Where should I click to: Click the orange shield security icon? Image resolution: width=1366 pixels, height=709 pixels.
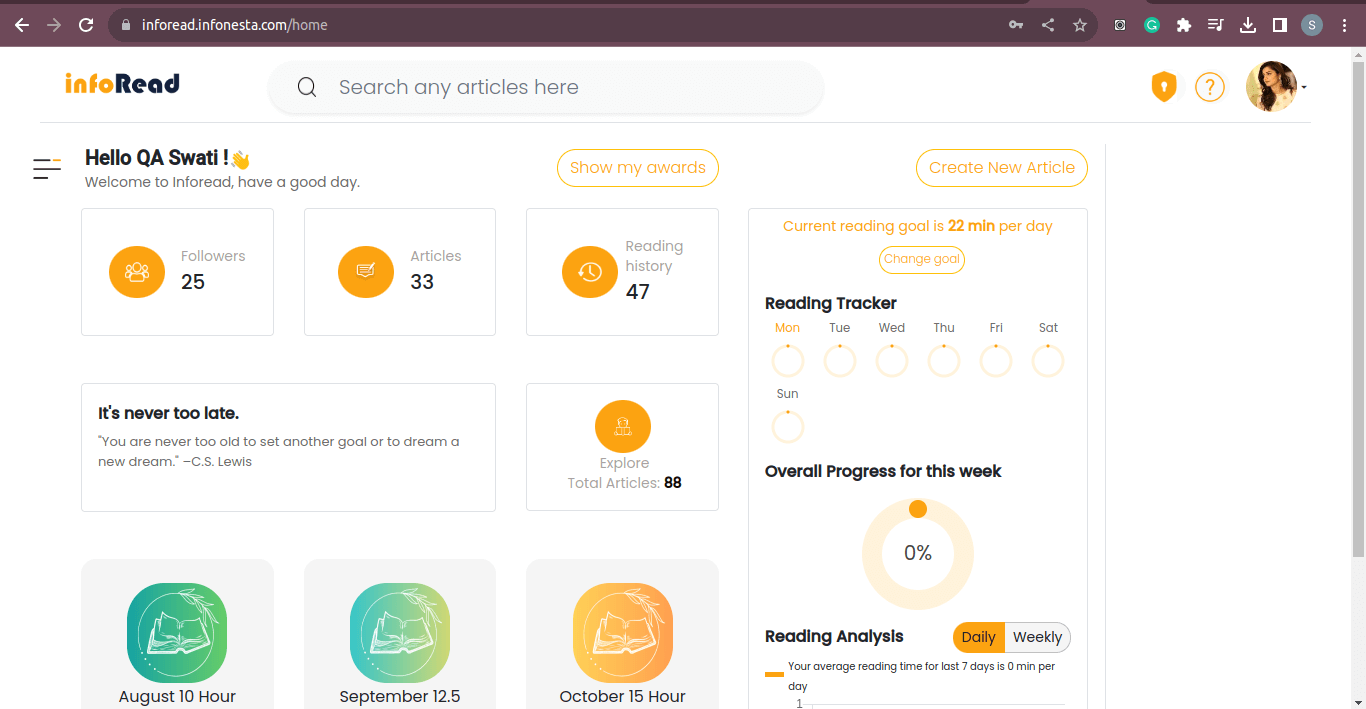point(1163,87)
